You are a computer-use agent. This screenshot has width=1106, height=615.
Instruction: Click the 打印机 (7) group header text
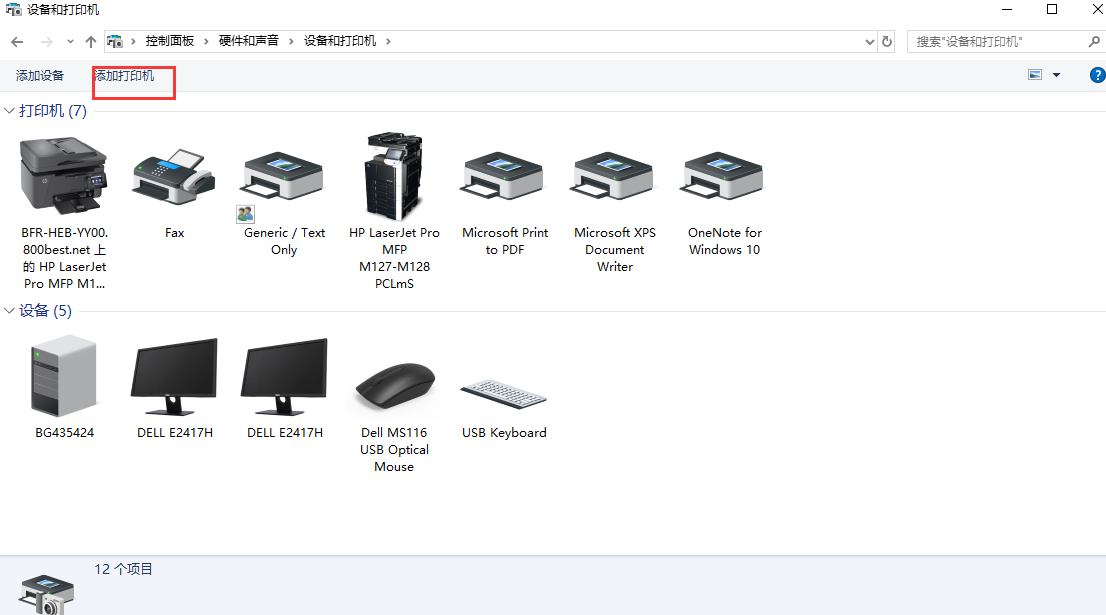53,111
